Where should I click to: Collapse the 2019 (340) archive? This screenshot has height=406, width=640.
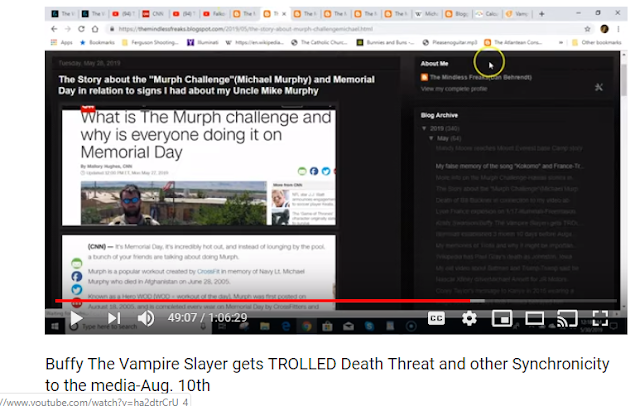coord(424,128)
